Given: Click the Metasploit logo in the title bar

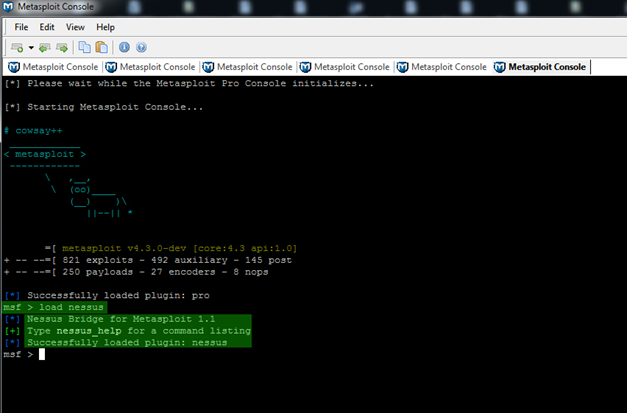Looking at the screenshot, I should [x=8, y=6].
